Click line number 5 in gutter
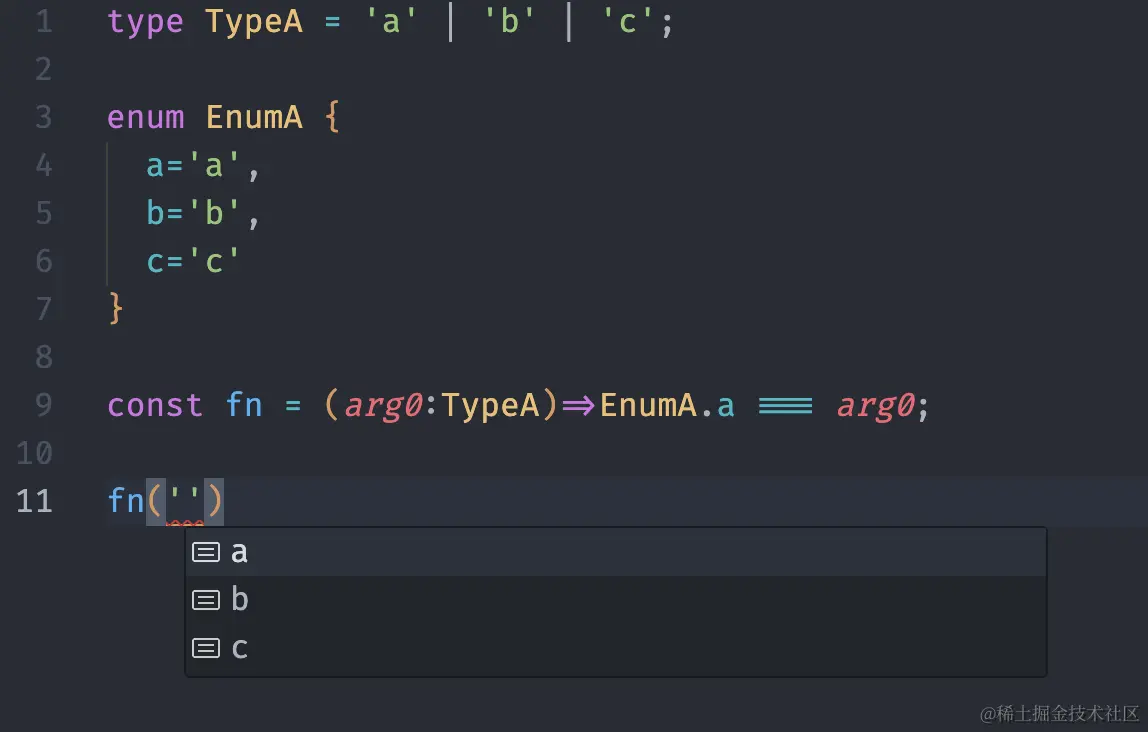This screenshot has width=1148, height=732. [44, 213]
